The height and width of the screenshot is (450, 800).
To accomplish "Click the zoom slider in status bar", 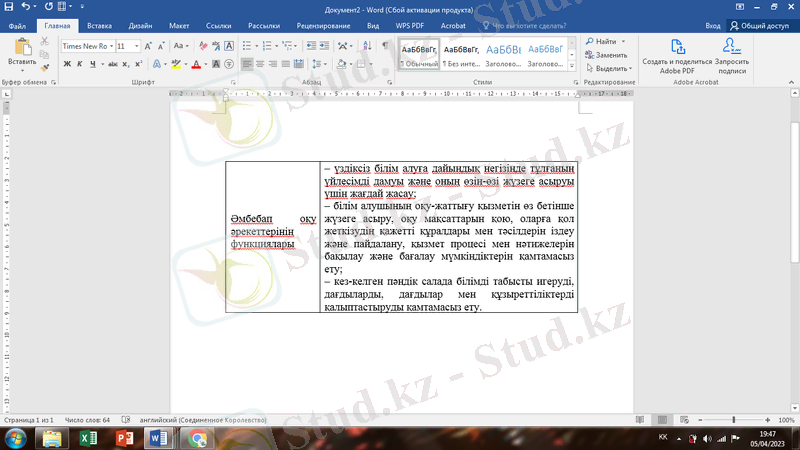I will pos(735,420).
